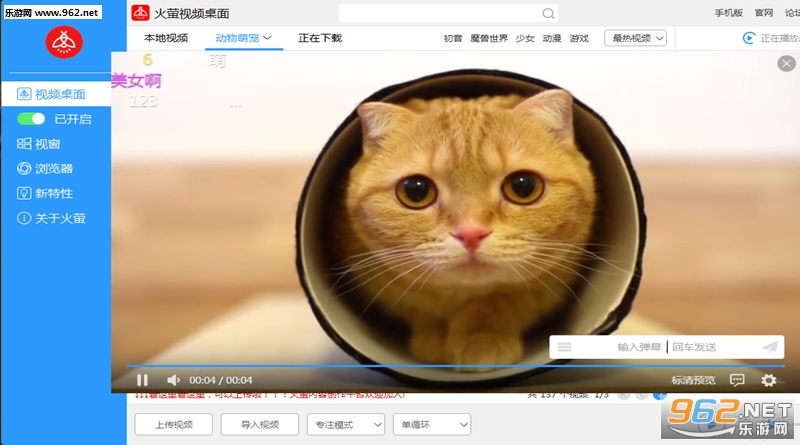
Task: Select the 动漫 category
Action: click(x=552, y=38)
